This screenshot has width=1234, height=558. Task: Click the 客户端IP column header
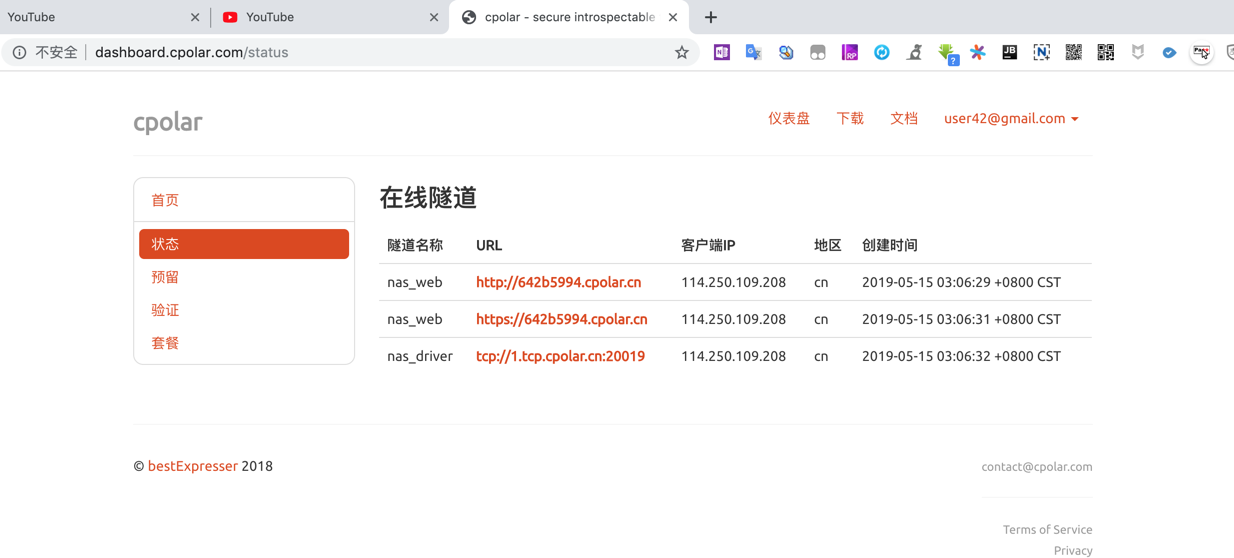pyautogui.click(x=708, y=245)
